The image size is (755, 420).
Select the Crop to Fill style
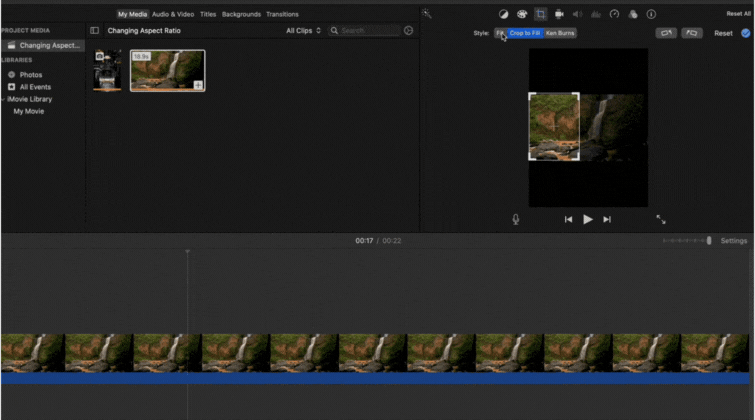(x=524, y=33)
